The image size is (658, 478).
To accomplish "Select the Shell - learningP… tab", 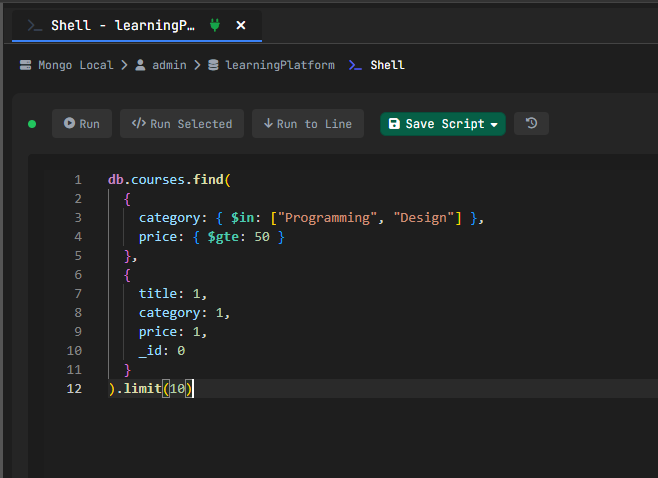I will pyautogui.click(x=137, y=26).
